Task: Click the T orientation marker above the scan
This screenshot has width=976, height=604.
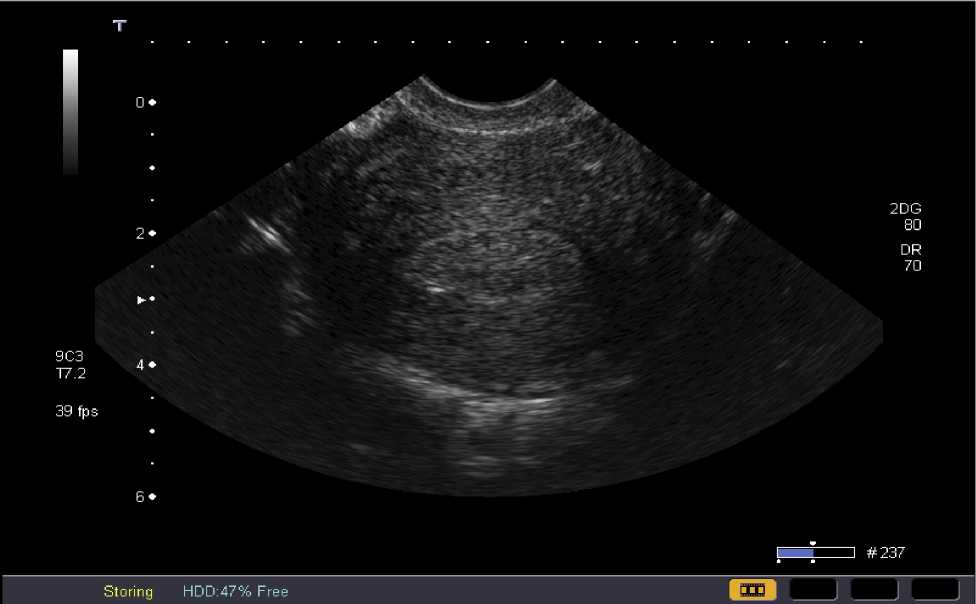Action: 120,26
